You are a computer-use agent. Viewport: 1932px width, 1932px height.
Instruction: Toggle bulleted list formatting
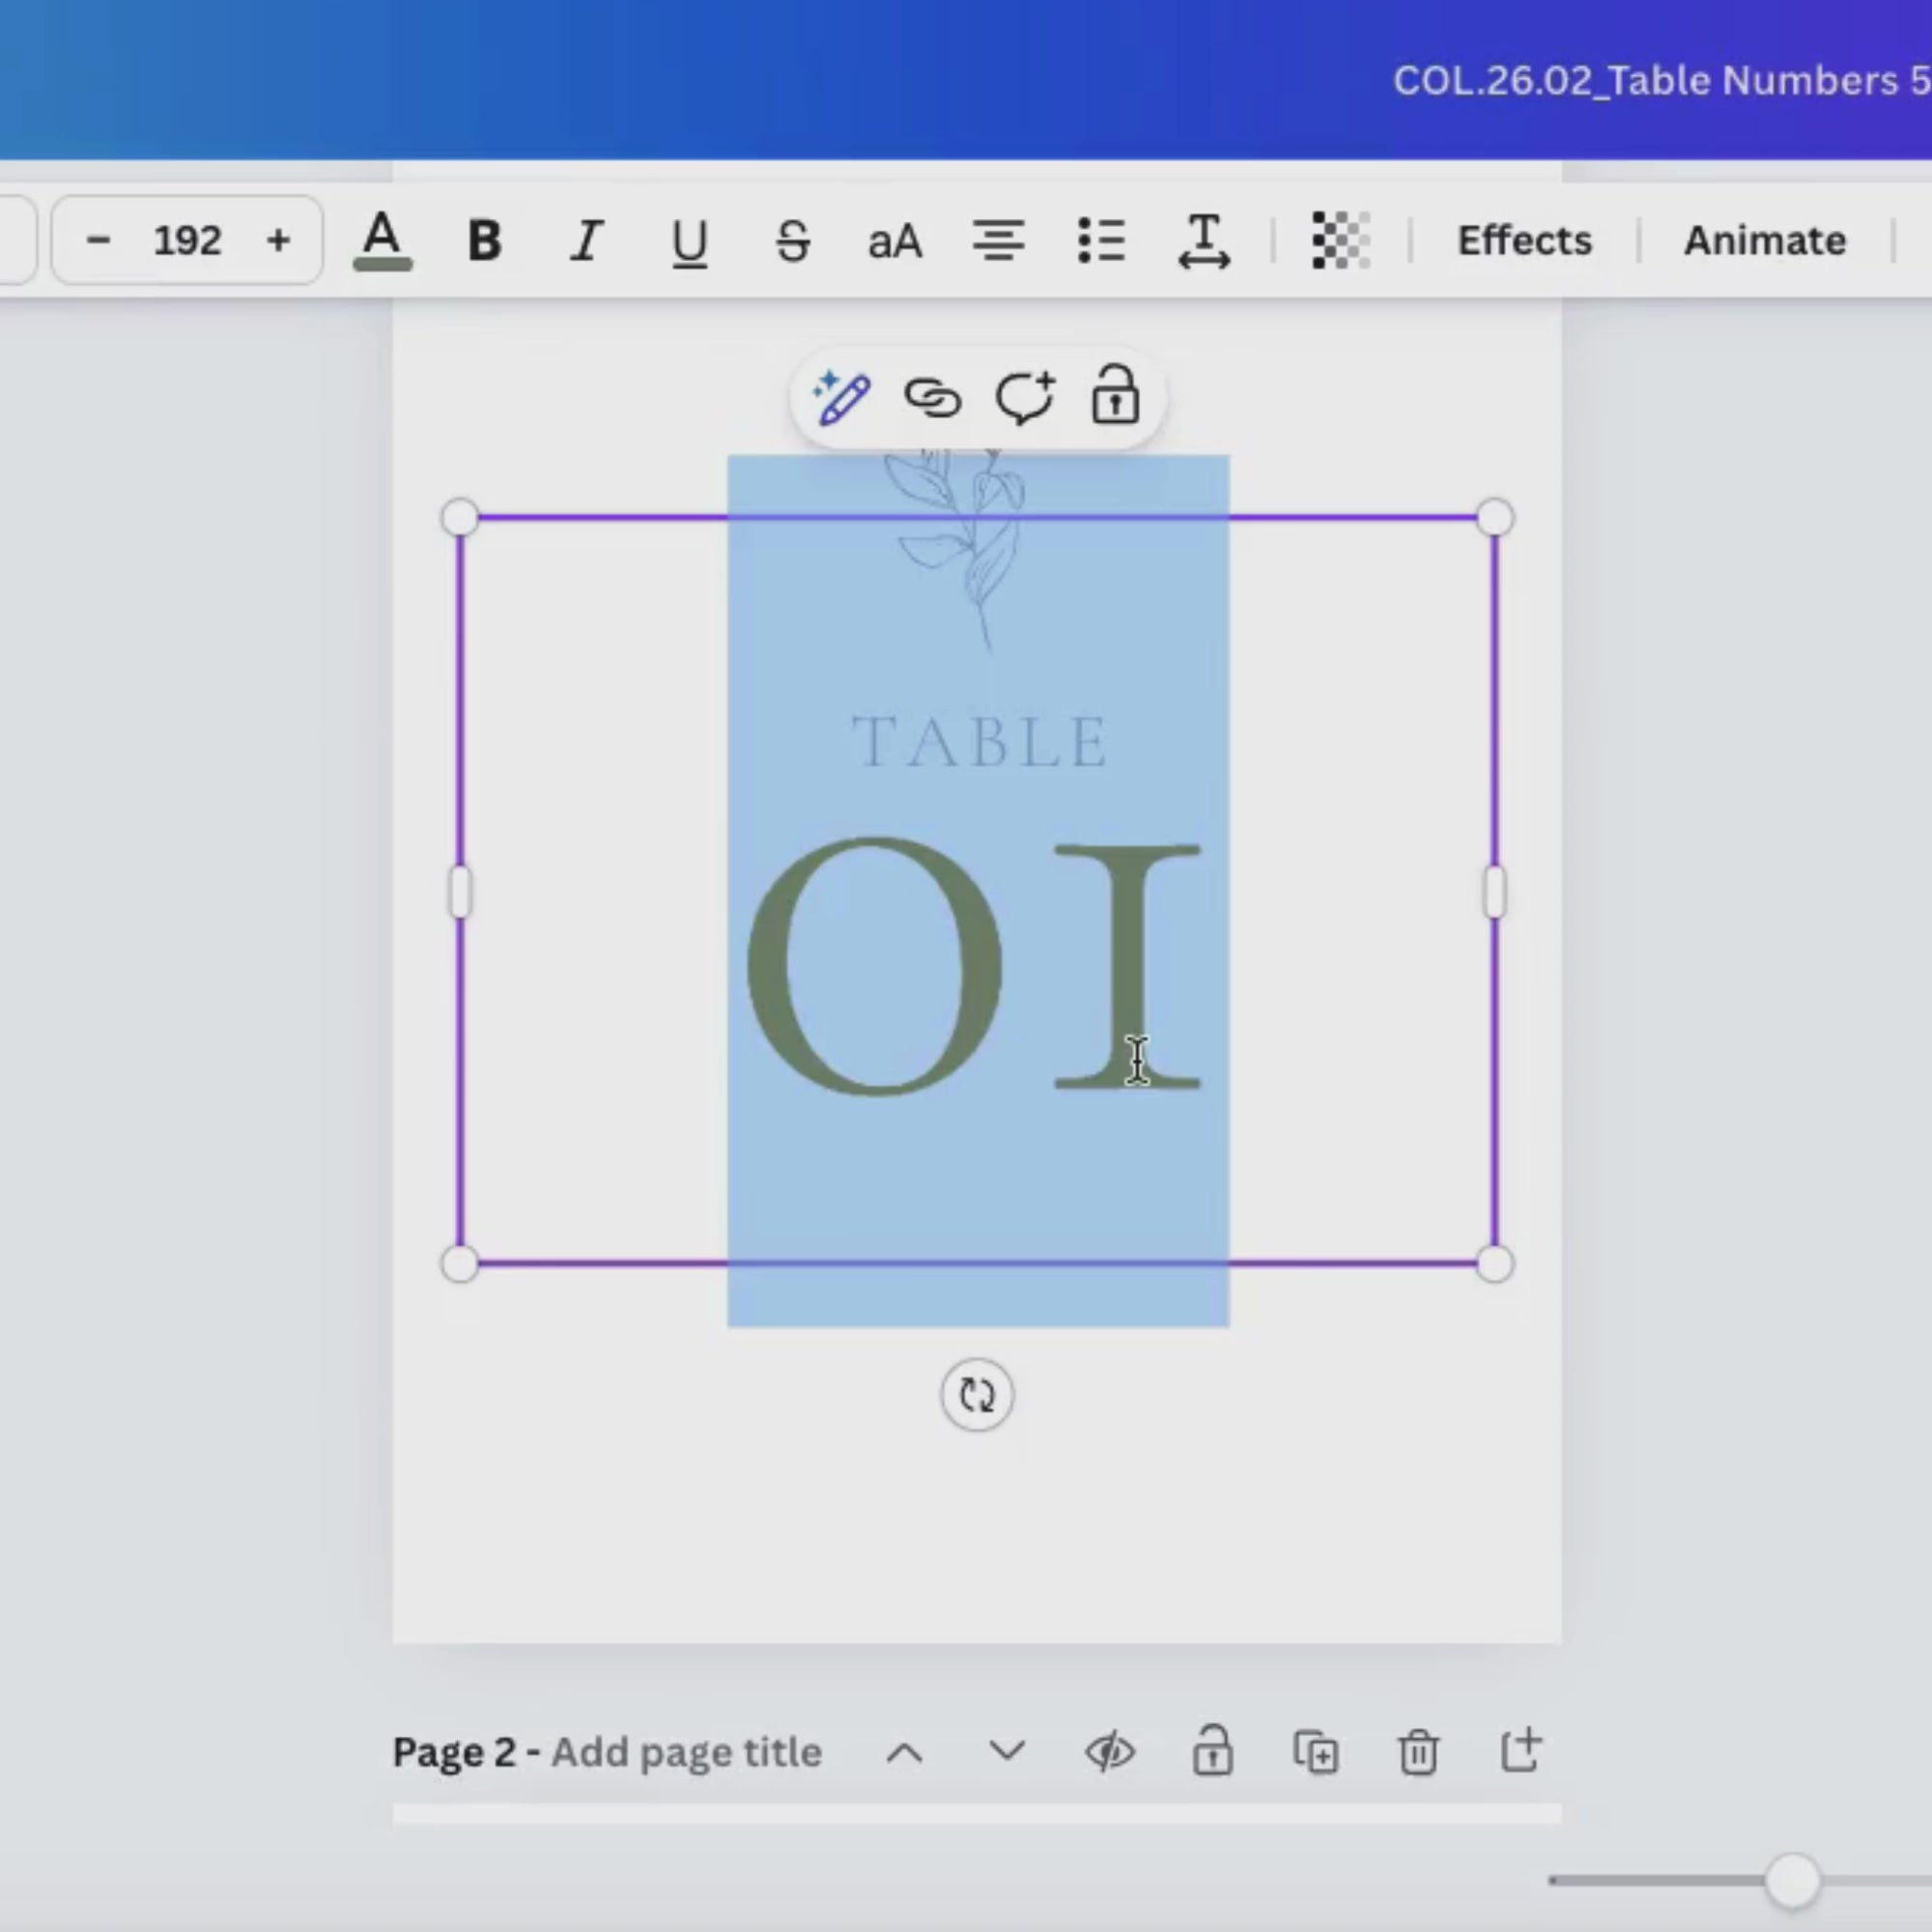click(1101, 241)
